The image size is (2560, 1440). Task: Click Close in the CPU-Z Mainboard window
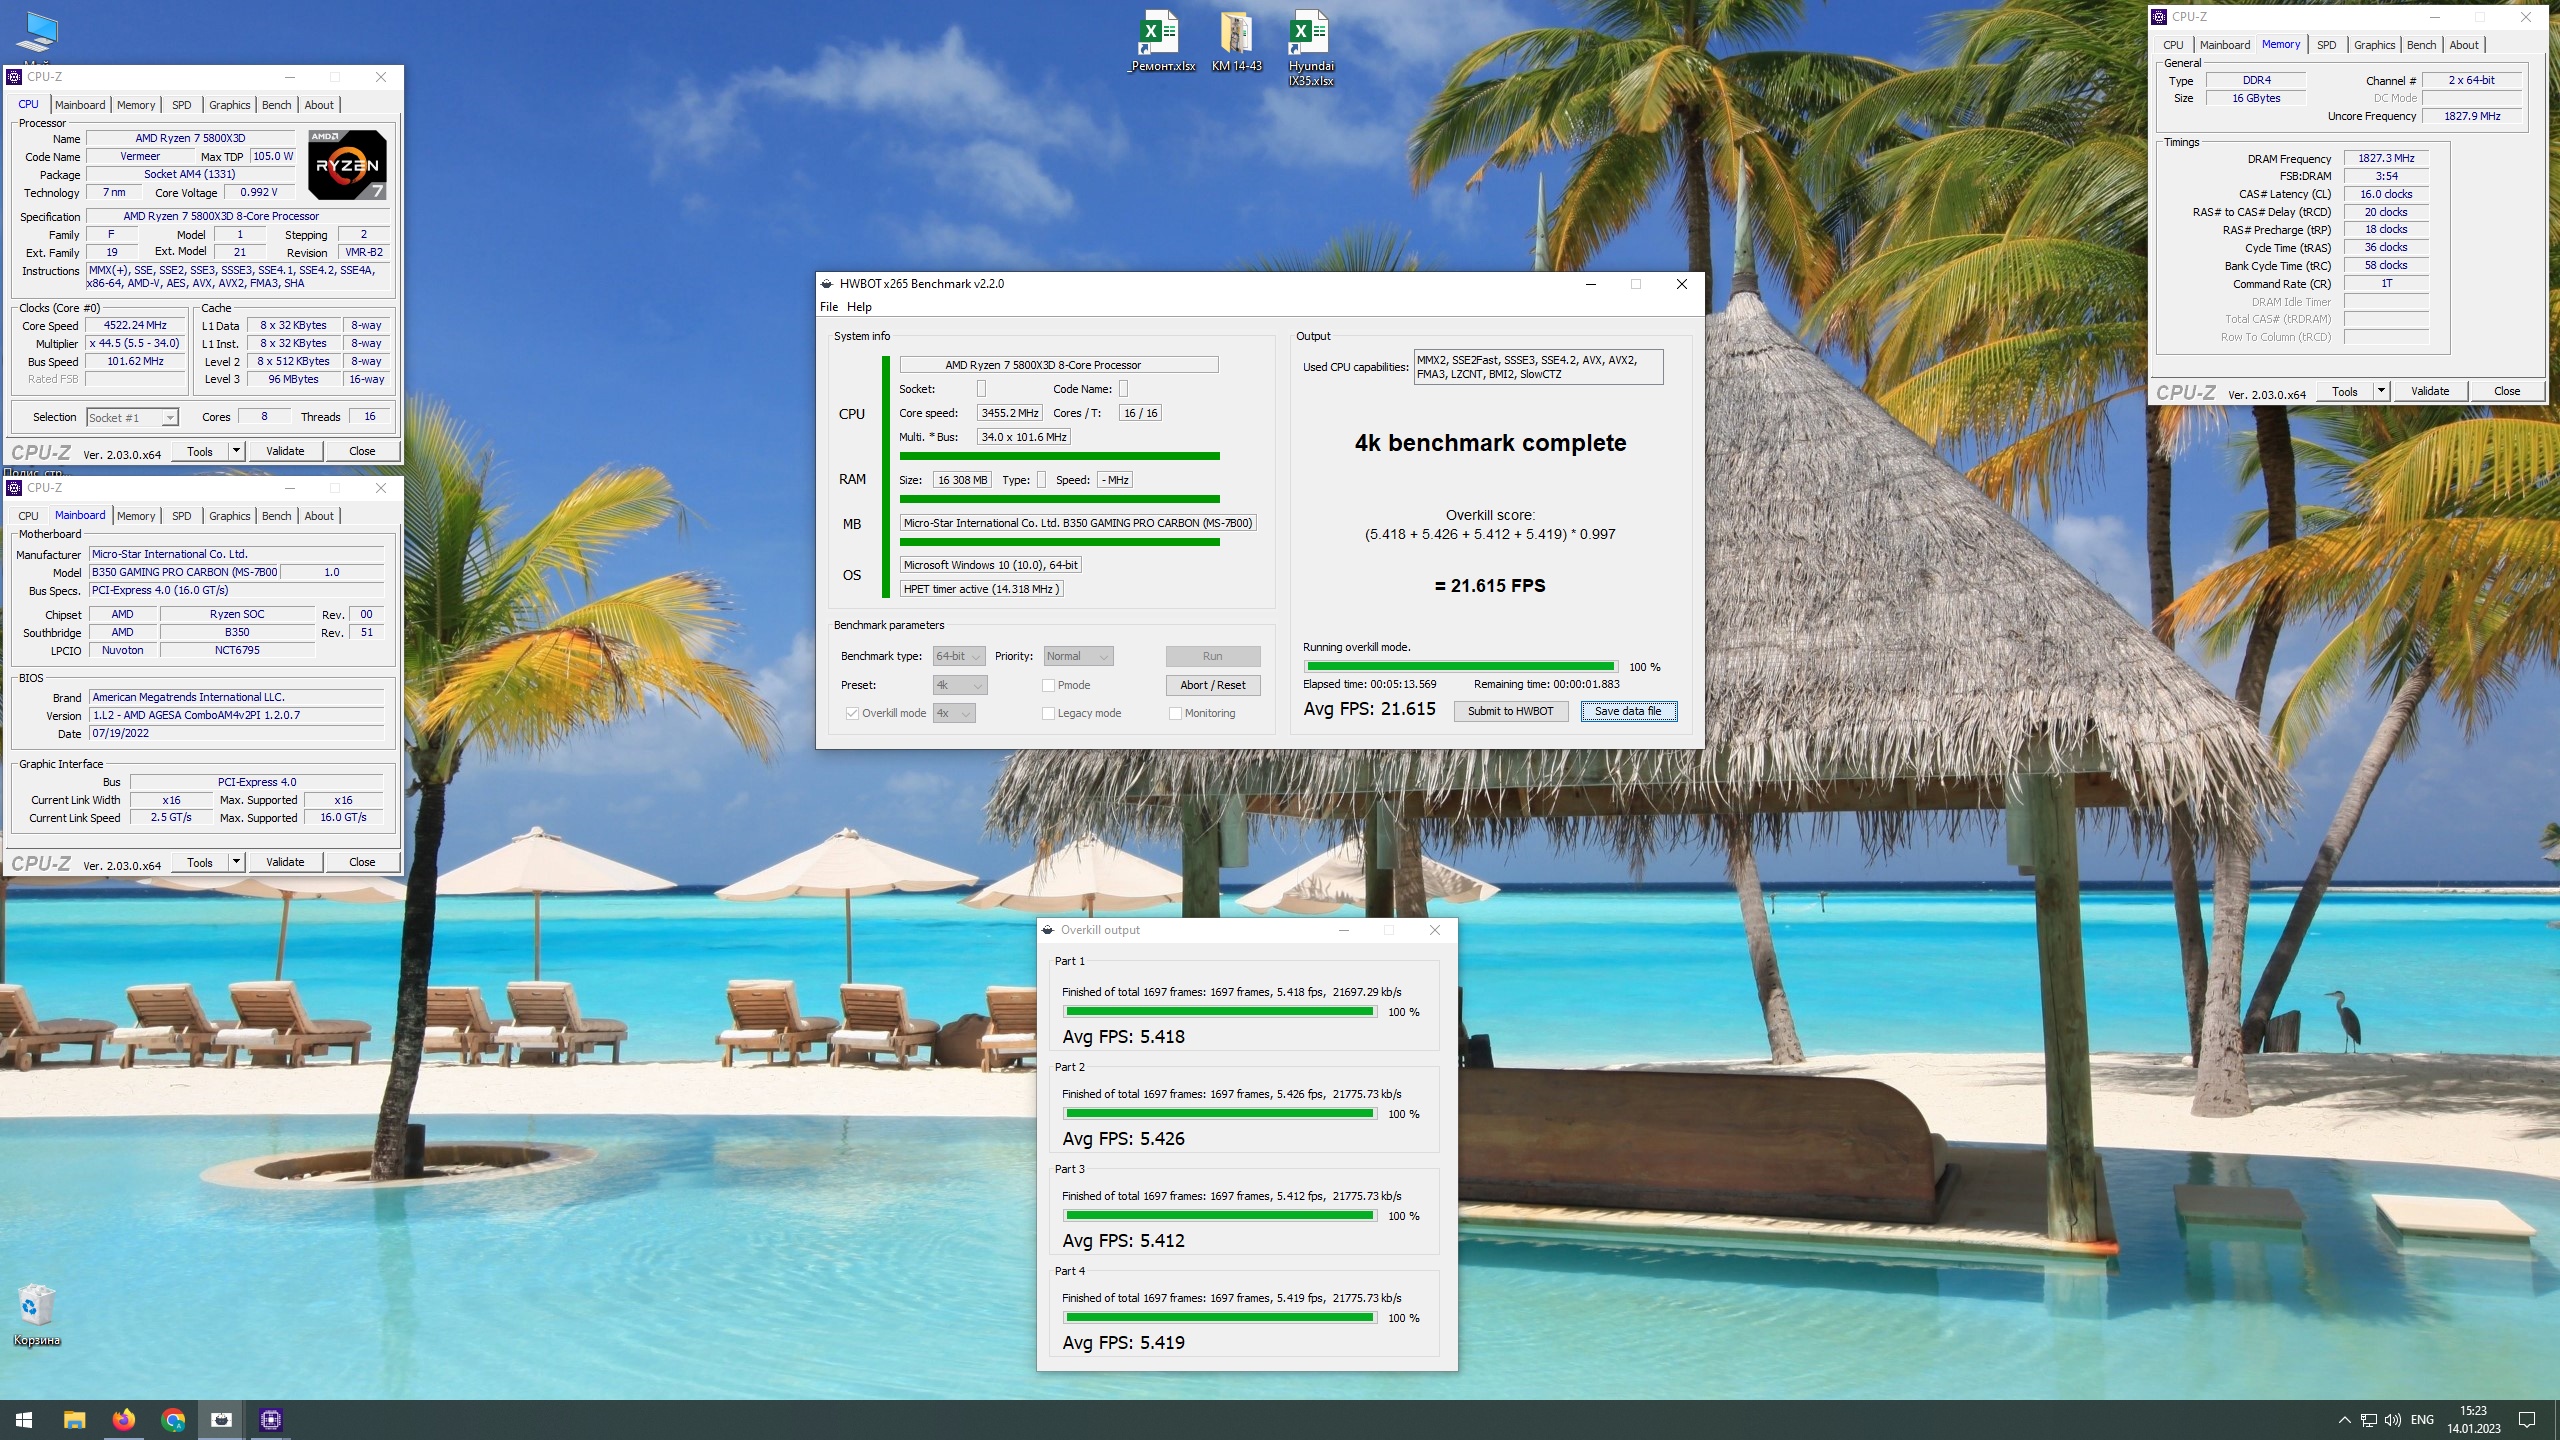point(362,862)
